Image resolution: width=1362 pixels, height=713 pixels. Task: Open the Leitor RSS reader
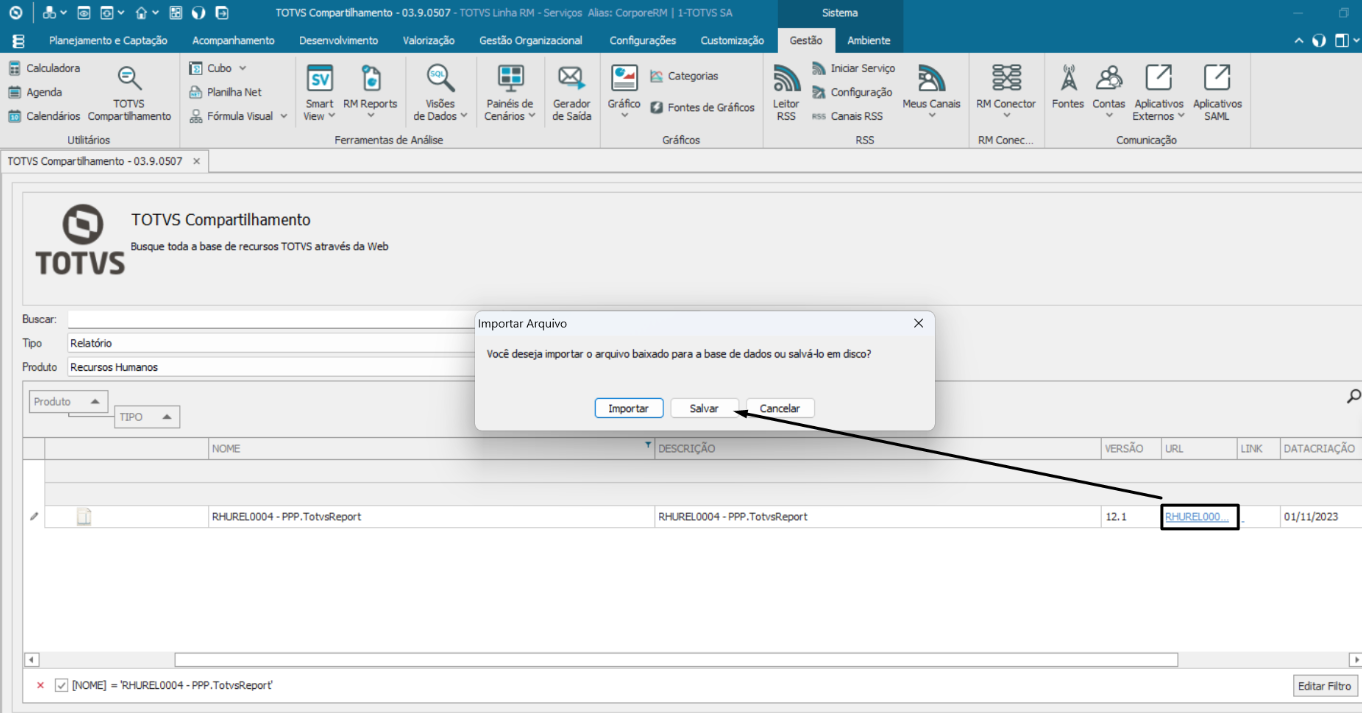tap(787, 94)
